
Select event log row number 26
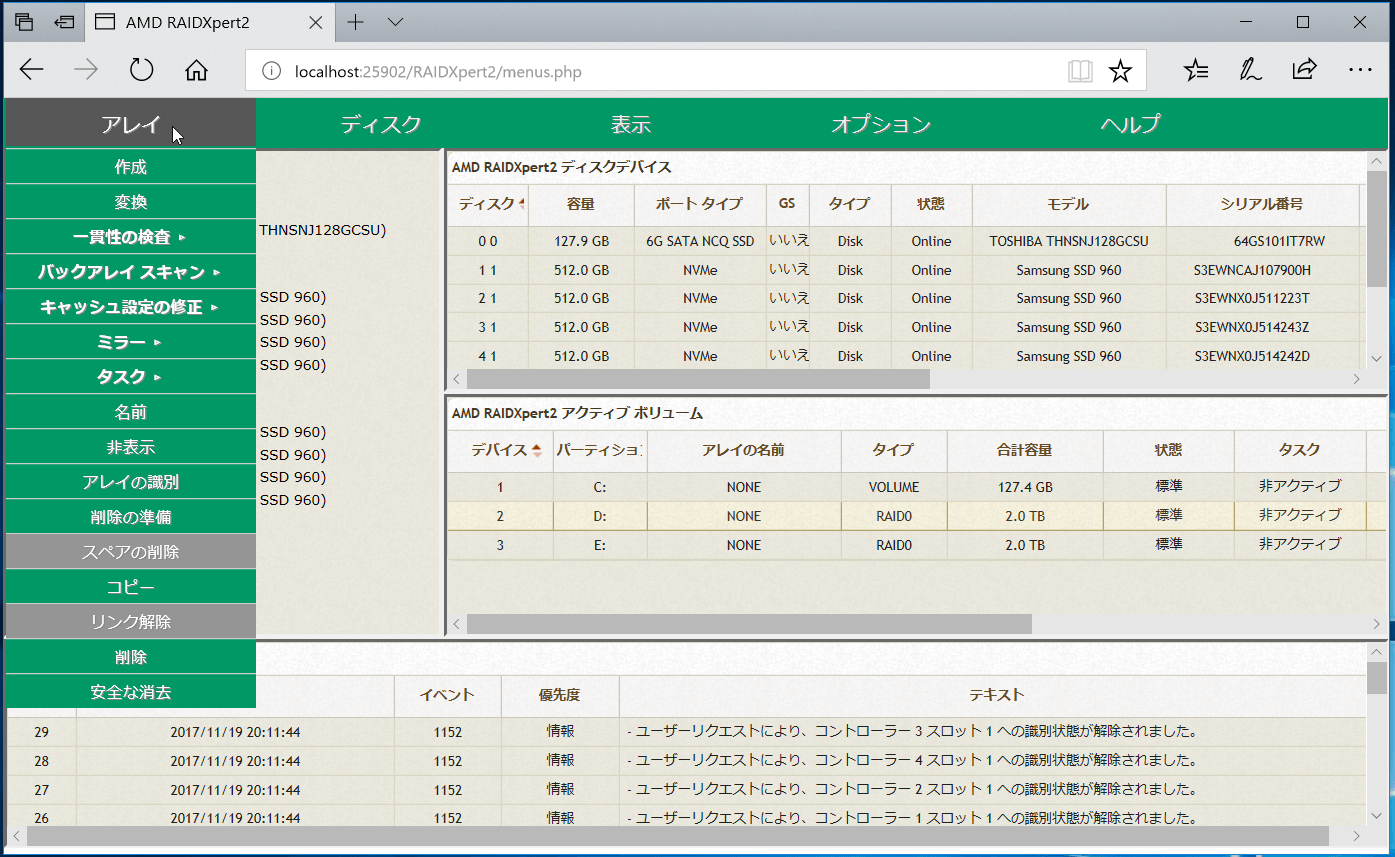click(x=686, y=817)
